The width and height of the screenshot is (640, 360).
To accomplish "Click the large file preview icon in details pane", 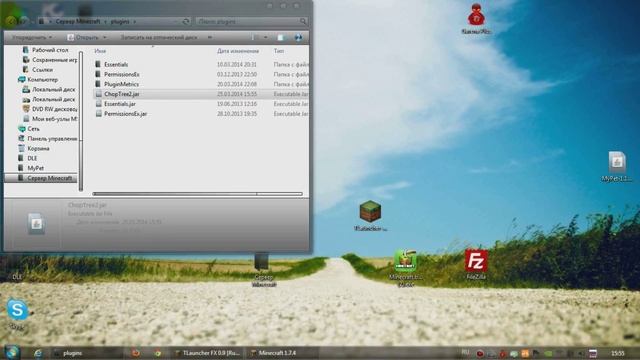I will (36, 223).
